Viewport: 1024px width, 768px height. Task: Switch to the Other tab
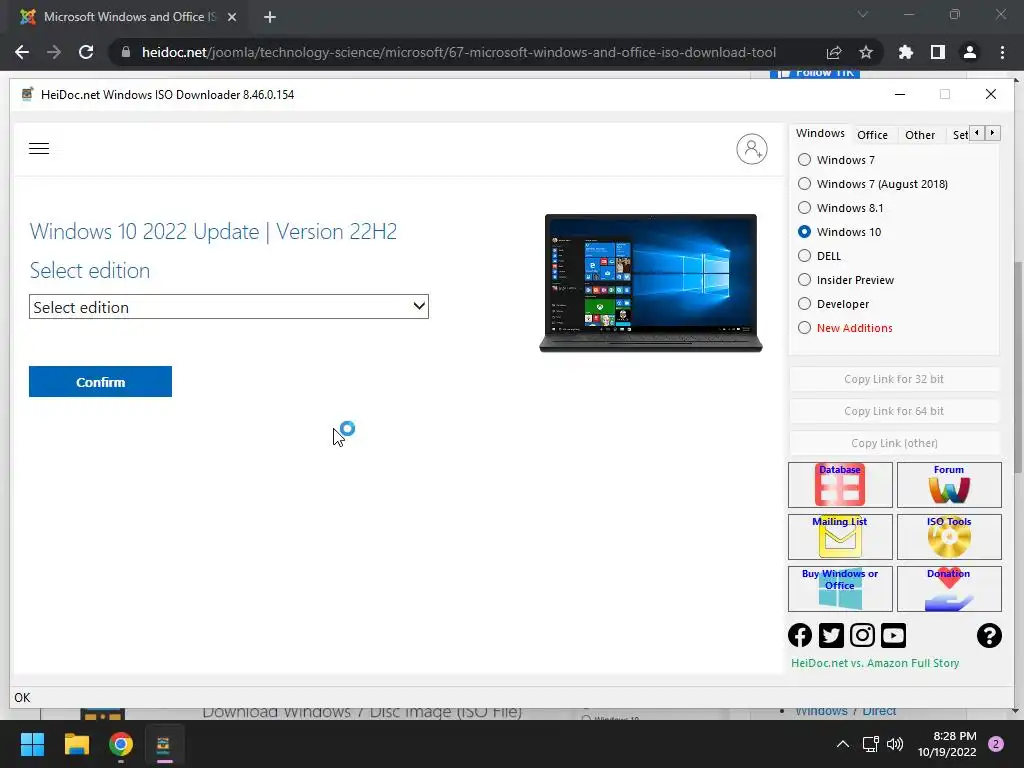920,135
